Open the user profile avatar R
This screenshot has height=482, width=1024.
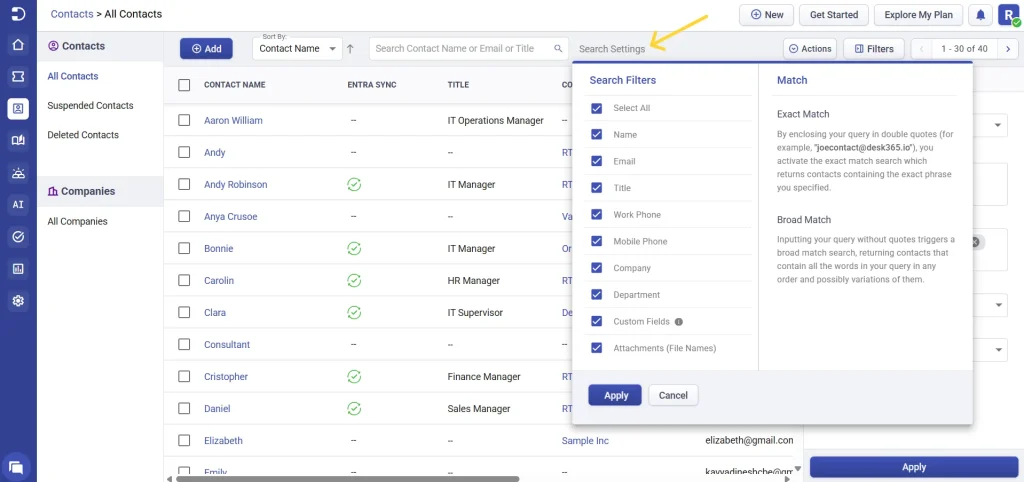1009,15
